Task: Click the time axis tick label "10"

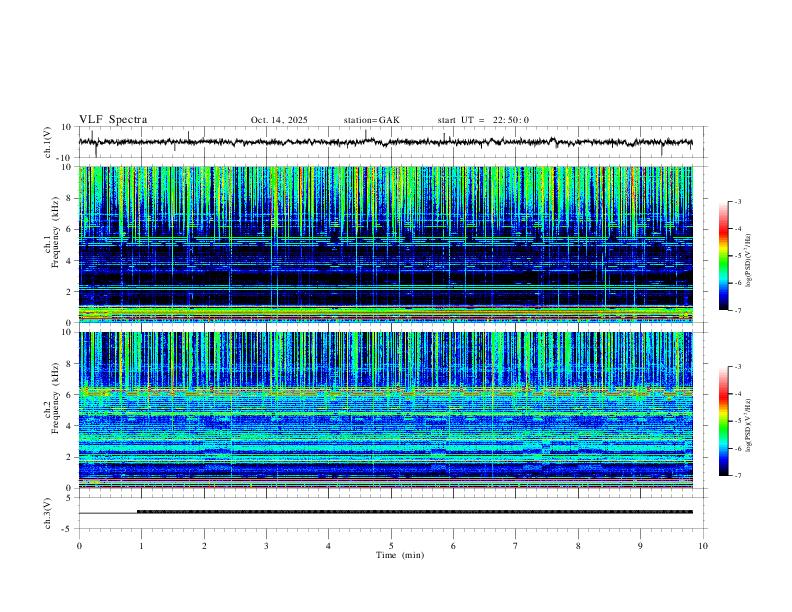Action: point(703,546)
